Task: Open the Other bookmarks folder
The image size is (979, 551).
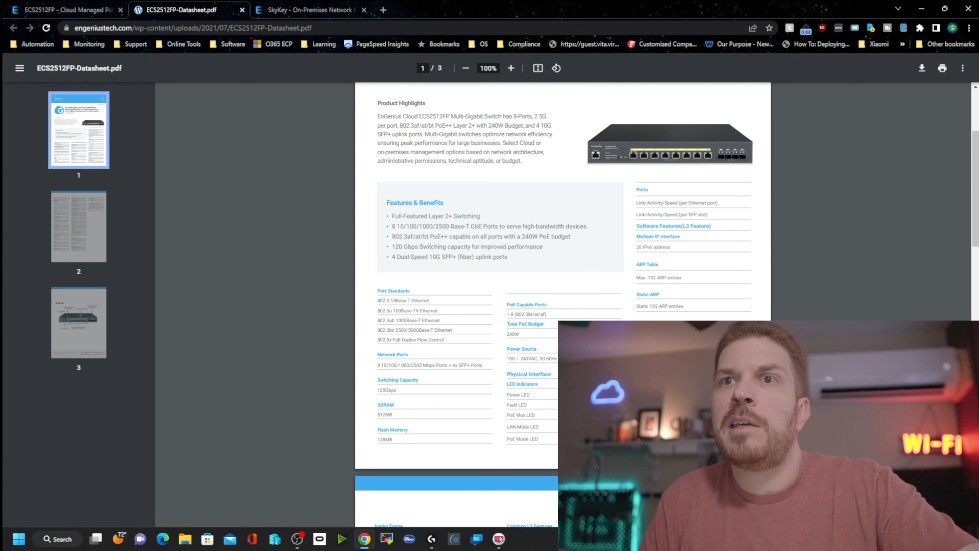Action: point(945,44)
